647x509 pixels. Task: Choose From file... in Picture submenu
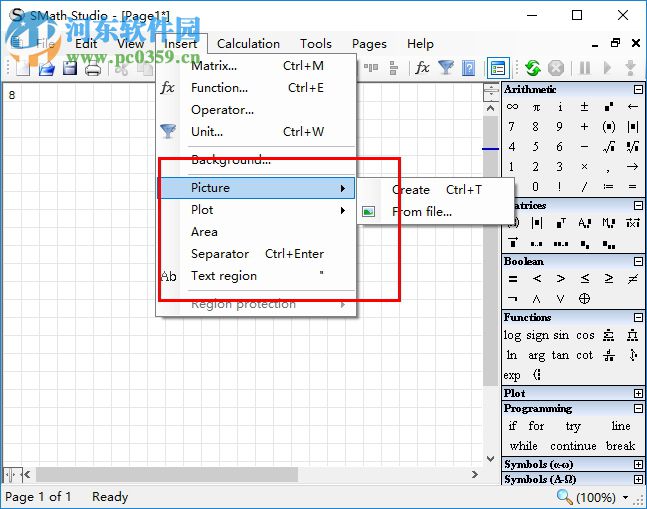tap(436, 212)
